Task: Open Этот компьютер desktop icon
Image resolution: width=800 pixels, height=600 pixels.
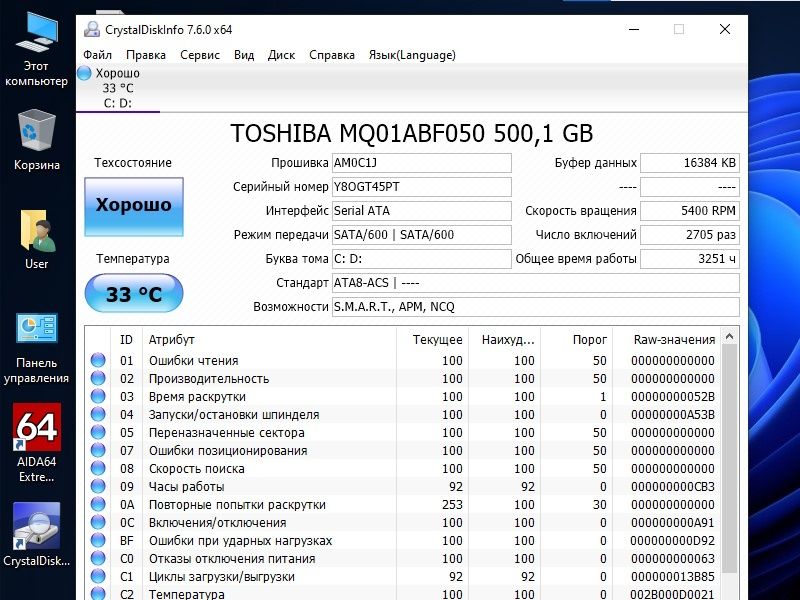Action: click(36, 49)
